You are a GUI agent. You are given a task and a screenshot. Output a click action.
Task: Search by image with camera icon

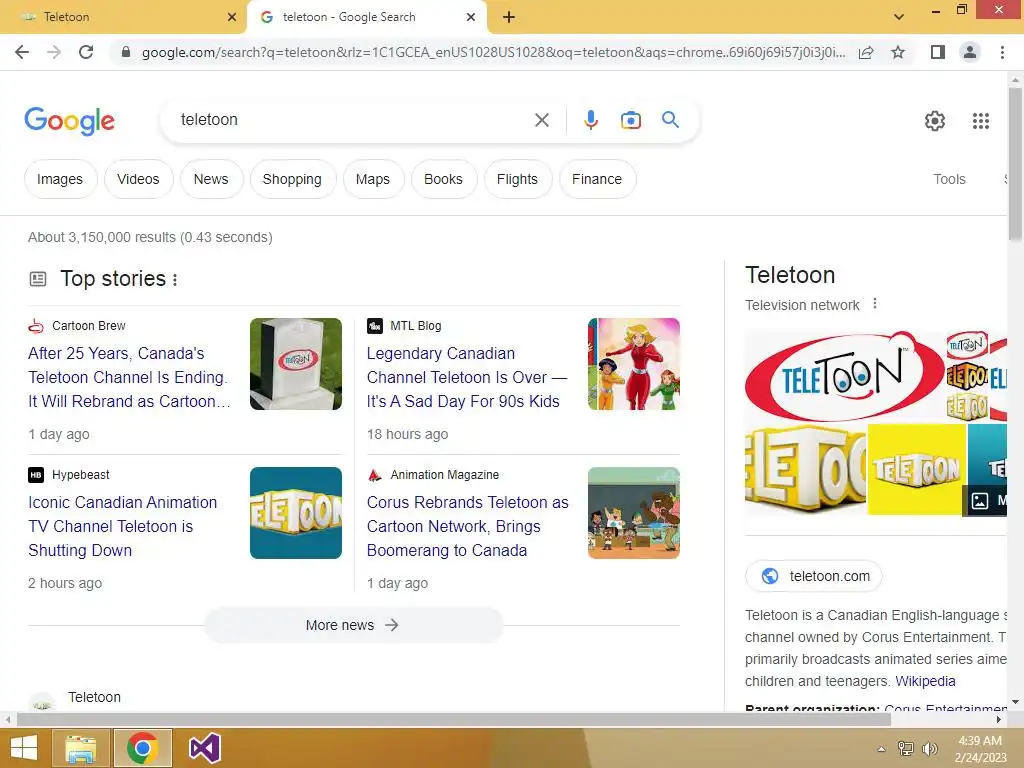tap(630, 120)
